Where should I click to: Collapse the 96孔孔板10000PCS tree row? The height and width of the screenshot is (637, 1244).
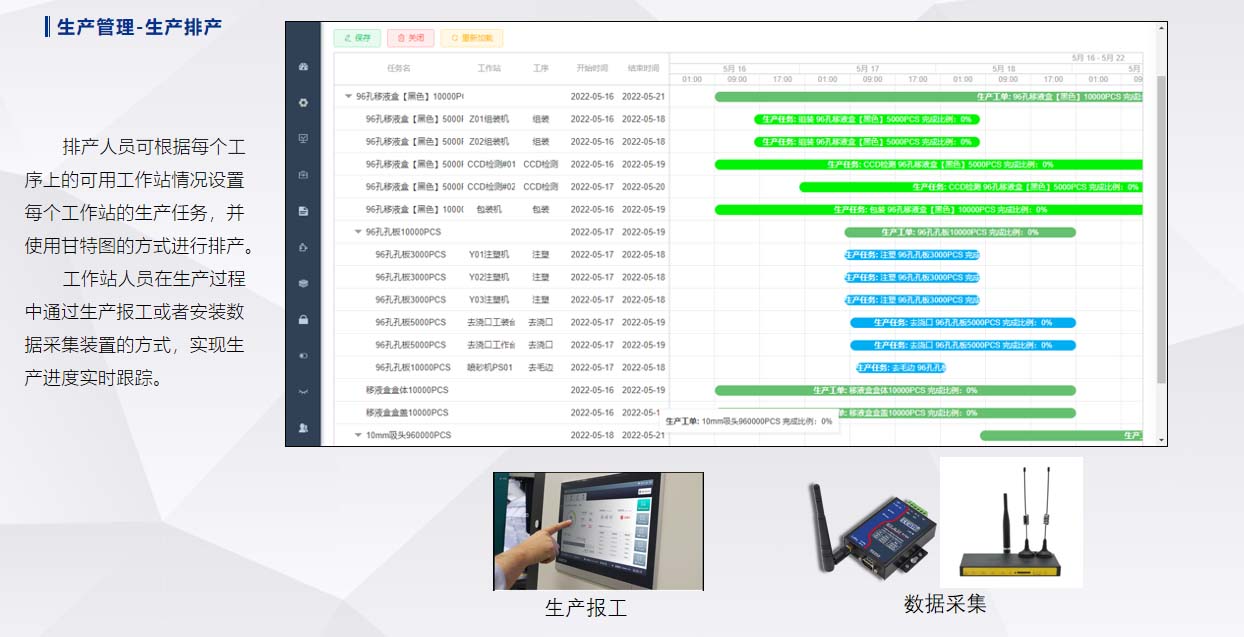[358, 232]
